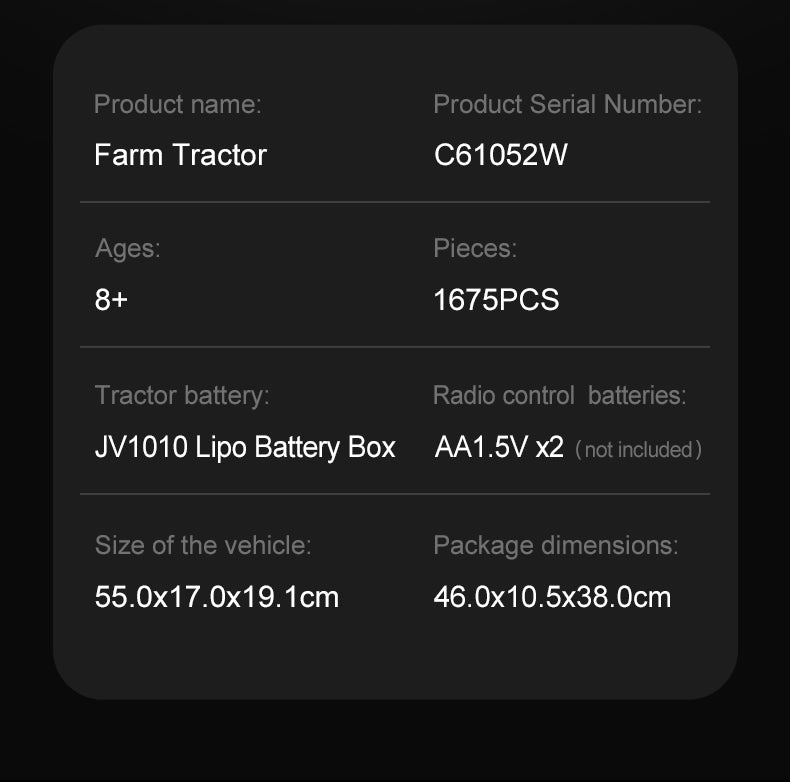
Task: Click the divider line below Farm Tractor row
Action: point(395,202)
